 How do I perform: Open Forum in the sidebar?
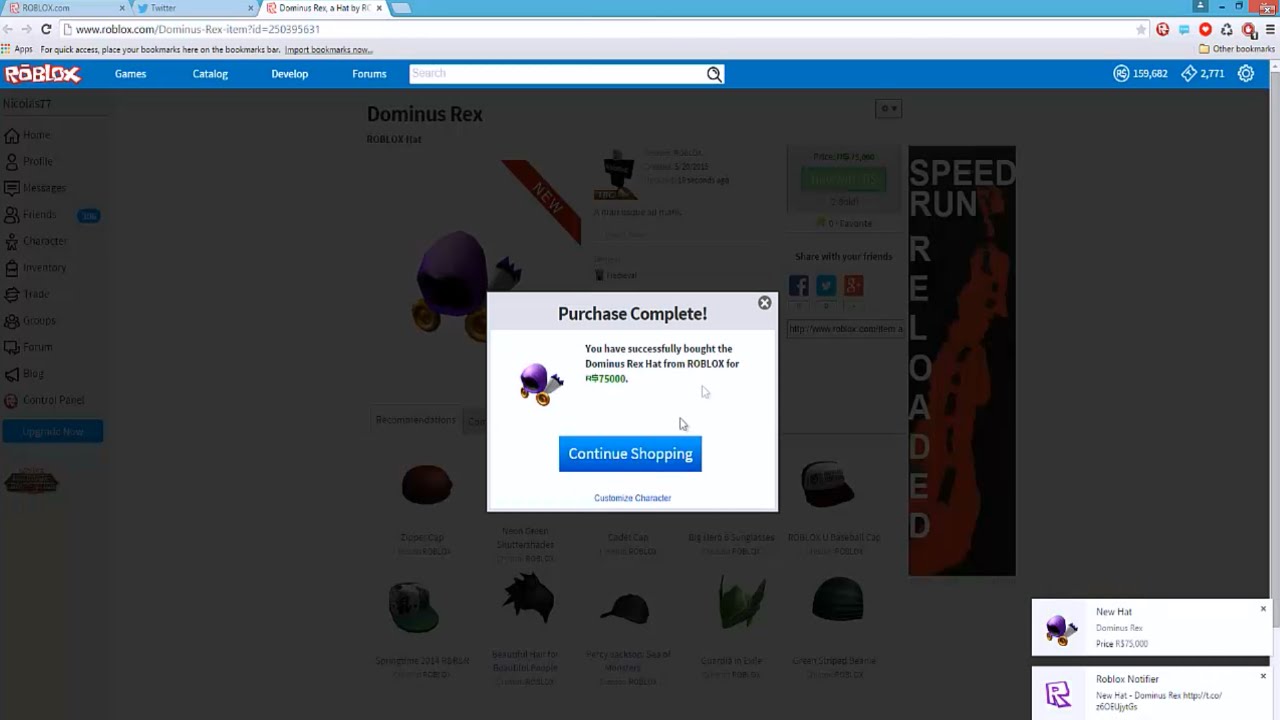[29, 347]
